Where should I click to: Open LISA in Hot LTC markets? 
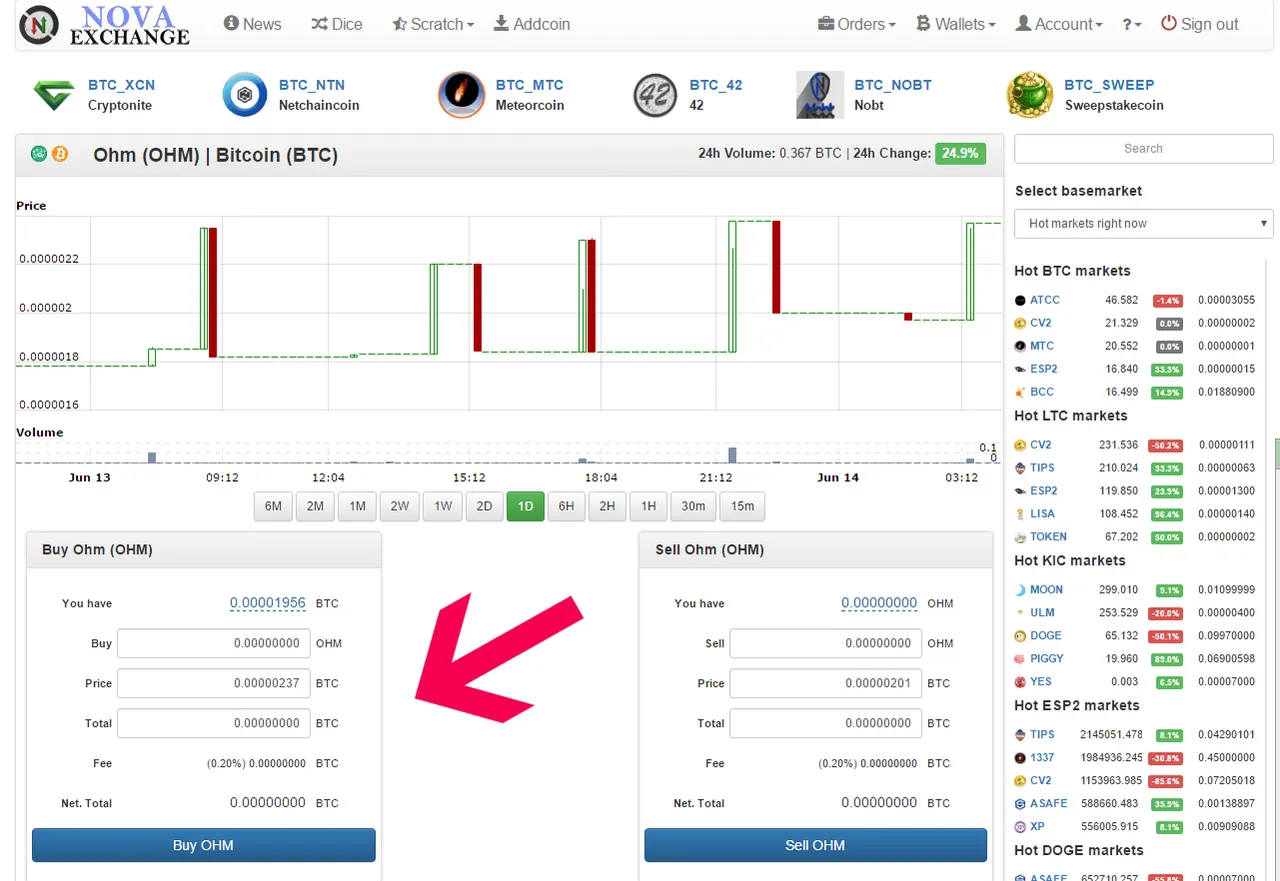pyautogui.click(x=1042, y=514)
